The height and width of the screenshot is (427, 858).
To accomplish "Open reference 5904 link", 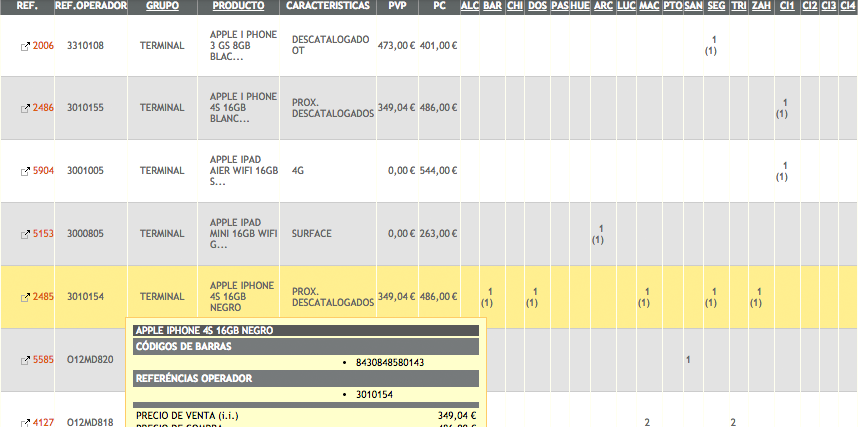I will coord(43,171).
